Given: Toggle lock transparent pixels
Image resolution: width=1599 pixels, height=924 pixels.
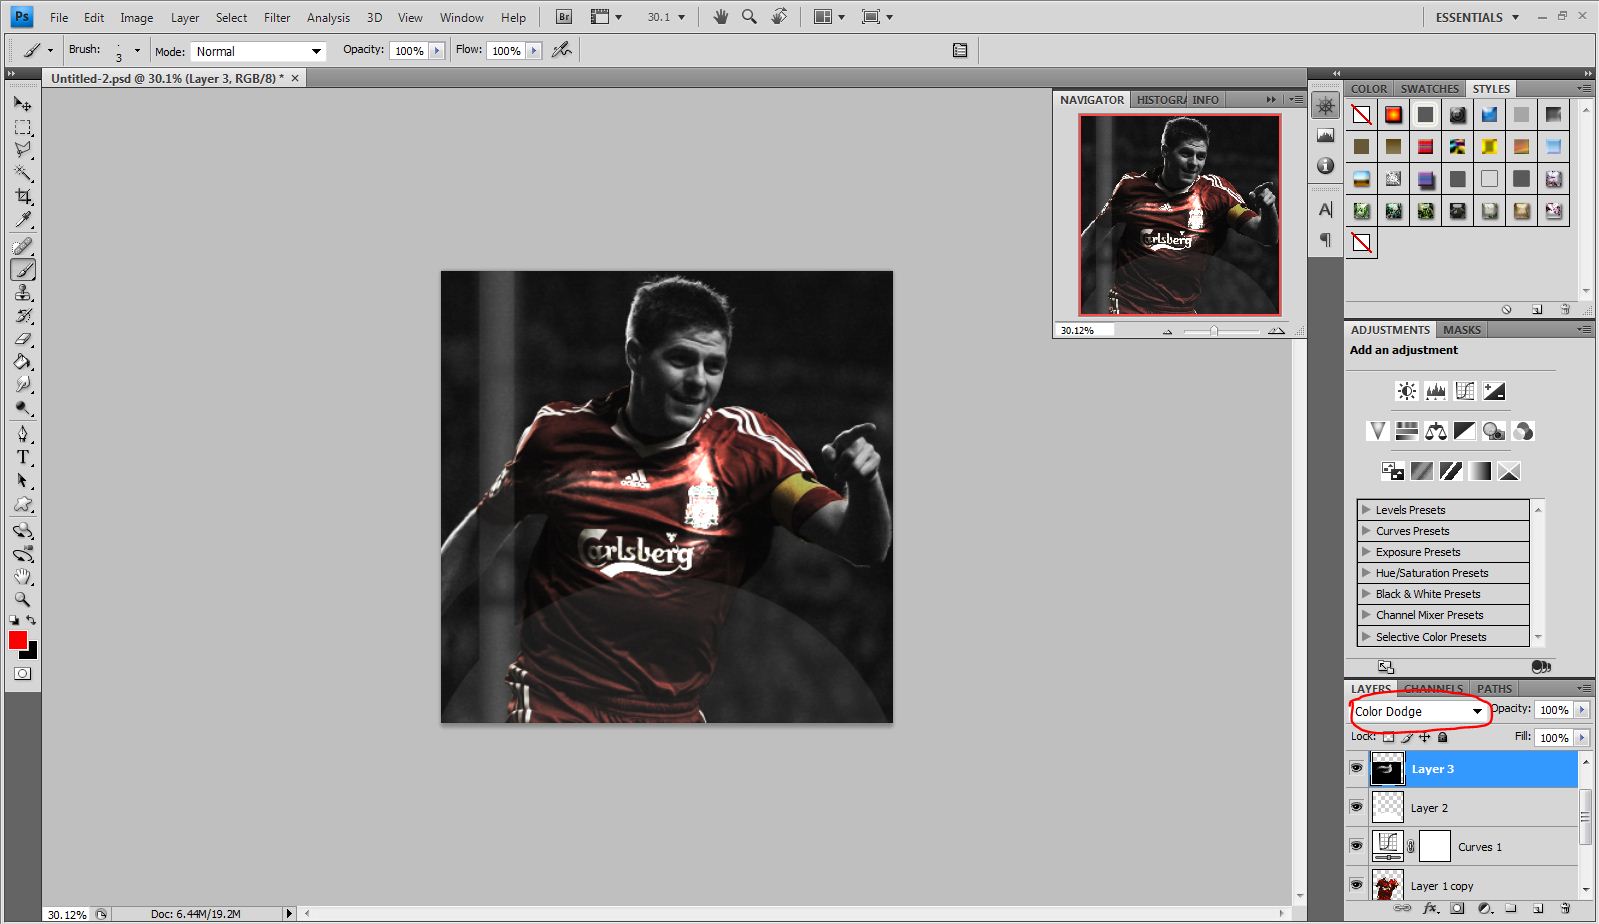Looking at the screenshot, I should pos(1389,737).
